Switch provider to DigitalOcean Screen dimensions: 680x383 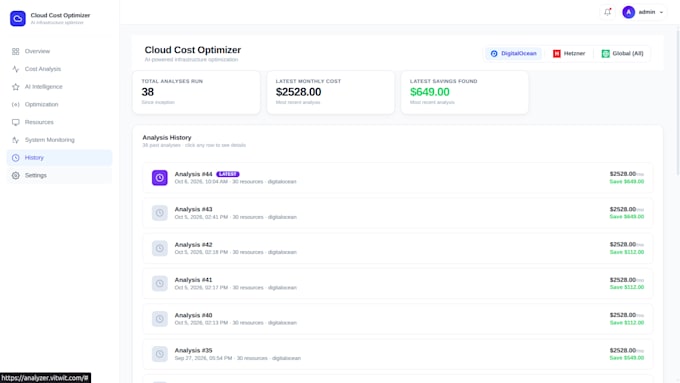[513, 54]
